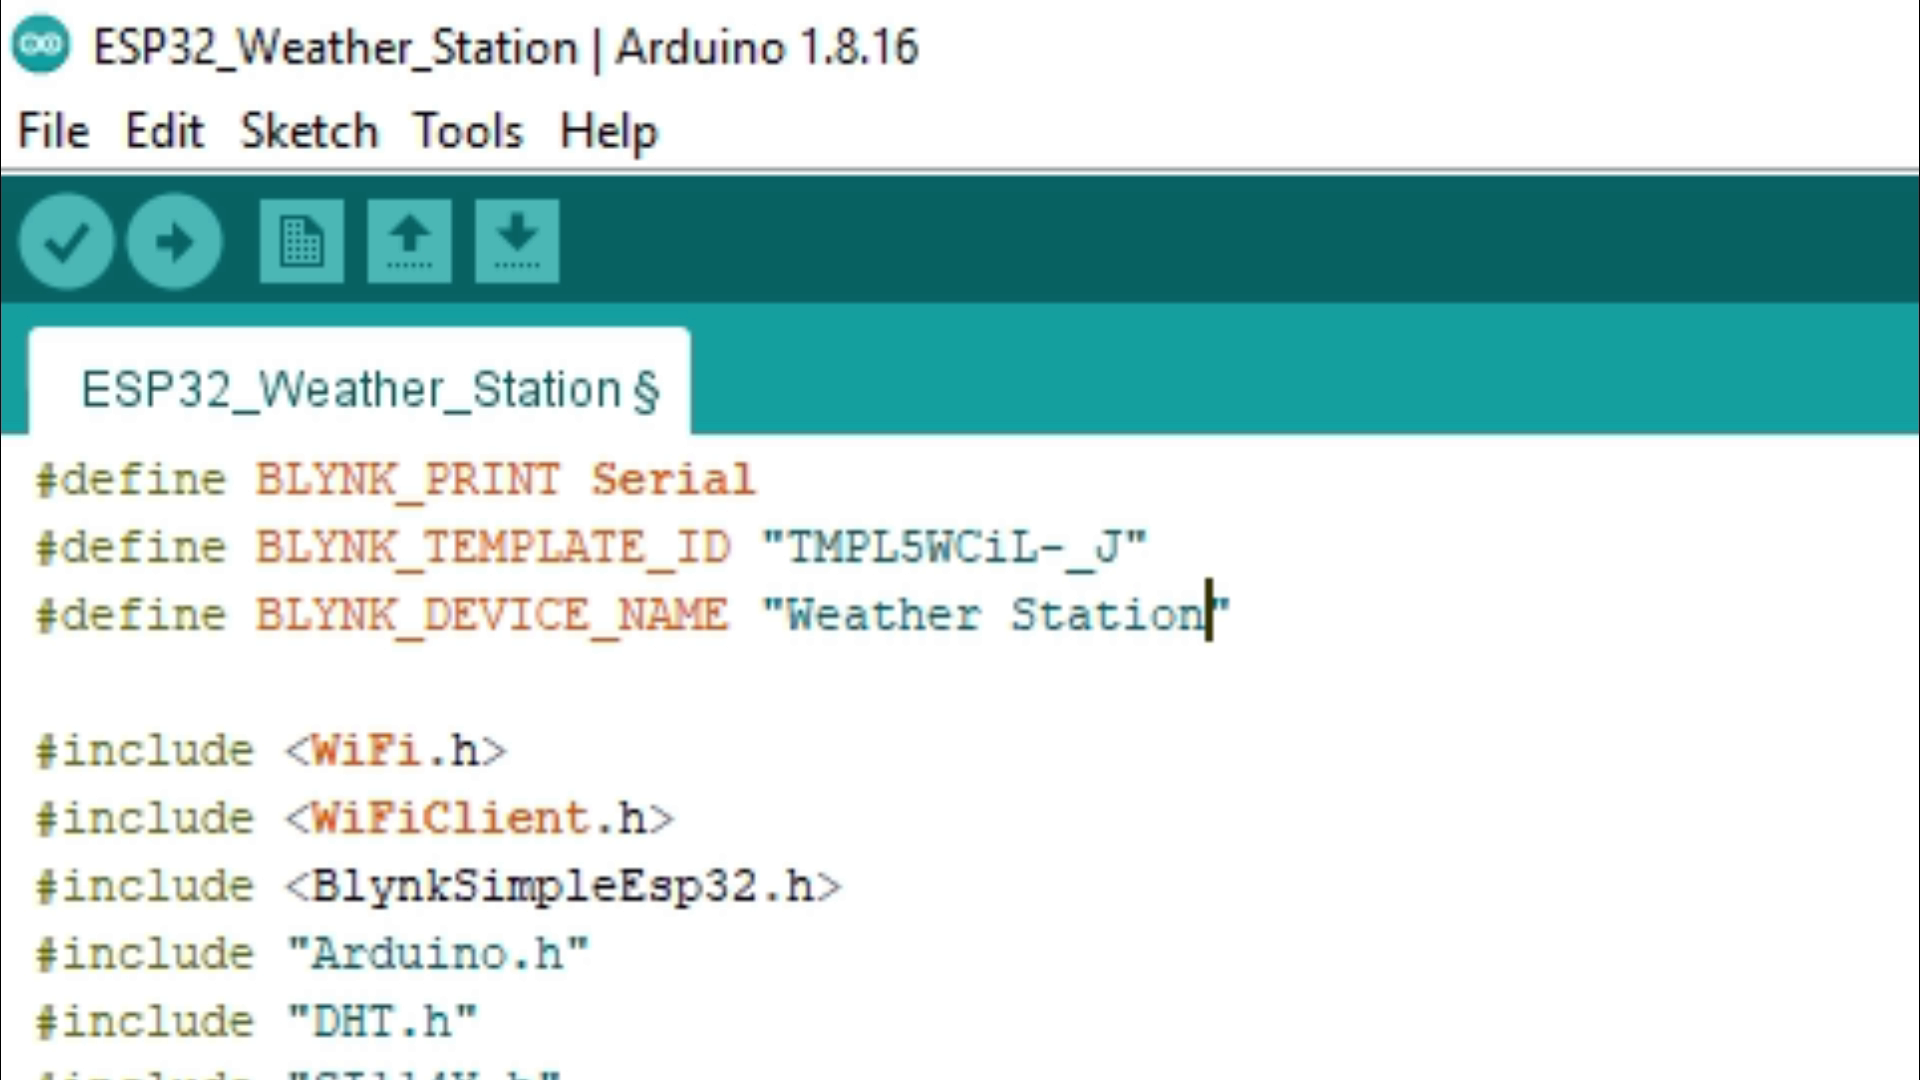
Task: Click the Upload arrow button
Action: click(174, 241)
